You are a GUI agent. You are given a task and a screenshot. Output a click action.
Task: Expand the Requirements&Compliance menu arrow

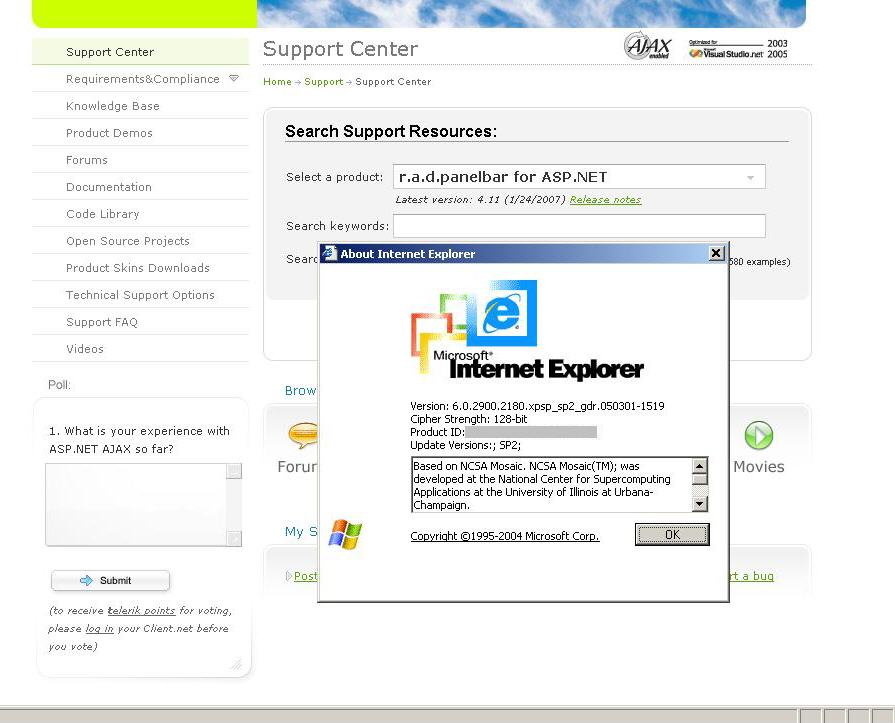(234, 78)
